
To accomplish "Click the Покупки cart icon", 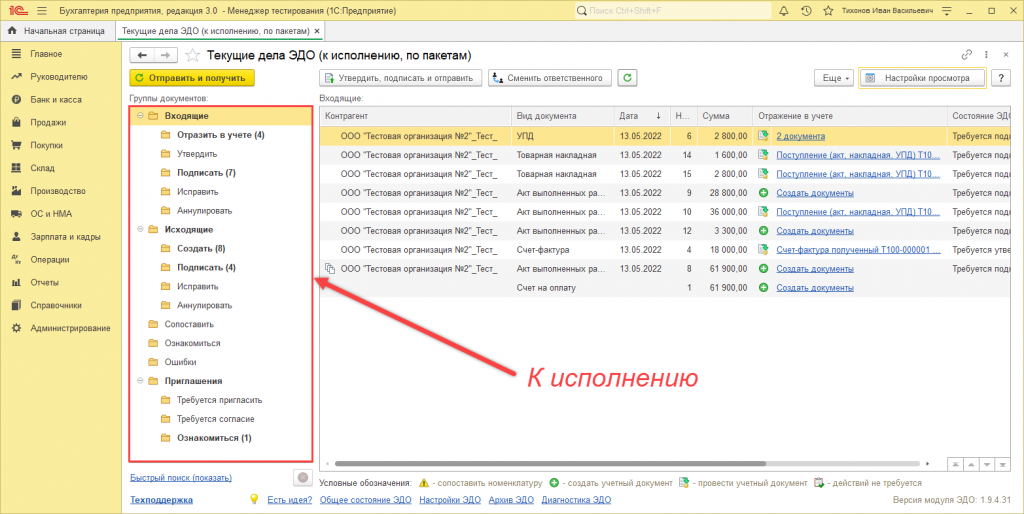I will [x=17, y=145].
